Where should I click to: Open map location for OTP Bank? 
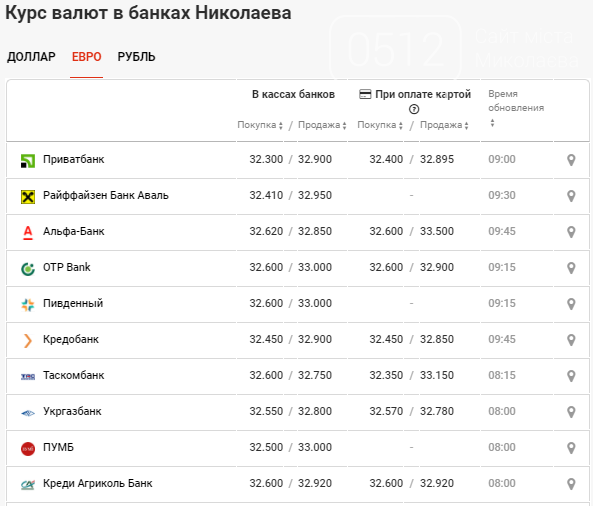(571, 268)
